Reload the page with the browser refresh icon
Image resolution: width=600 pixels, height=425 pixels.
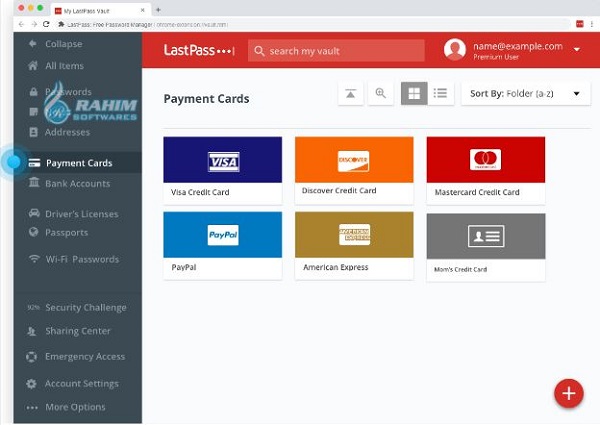click(46, 24)
